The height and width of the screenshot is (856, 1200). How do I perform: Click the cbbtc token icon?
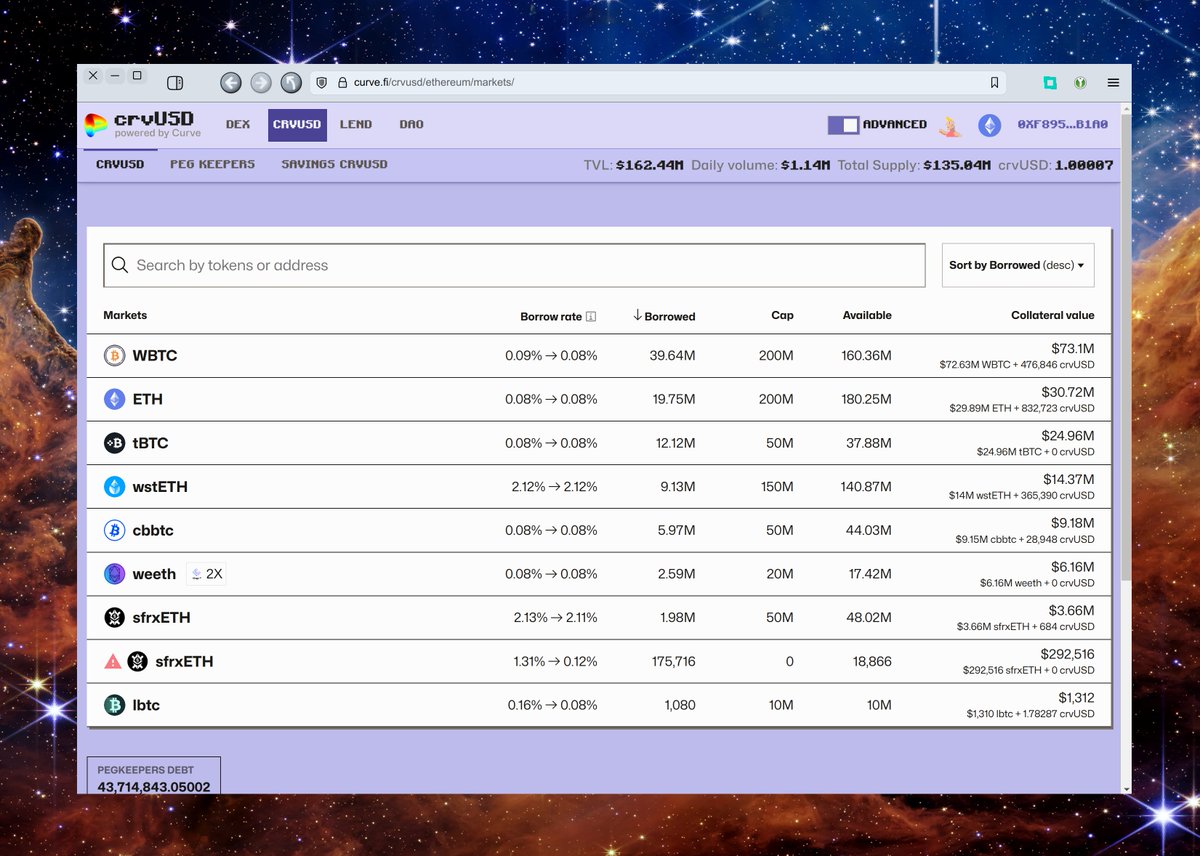coord(115,530)
